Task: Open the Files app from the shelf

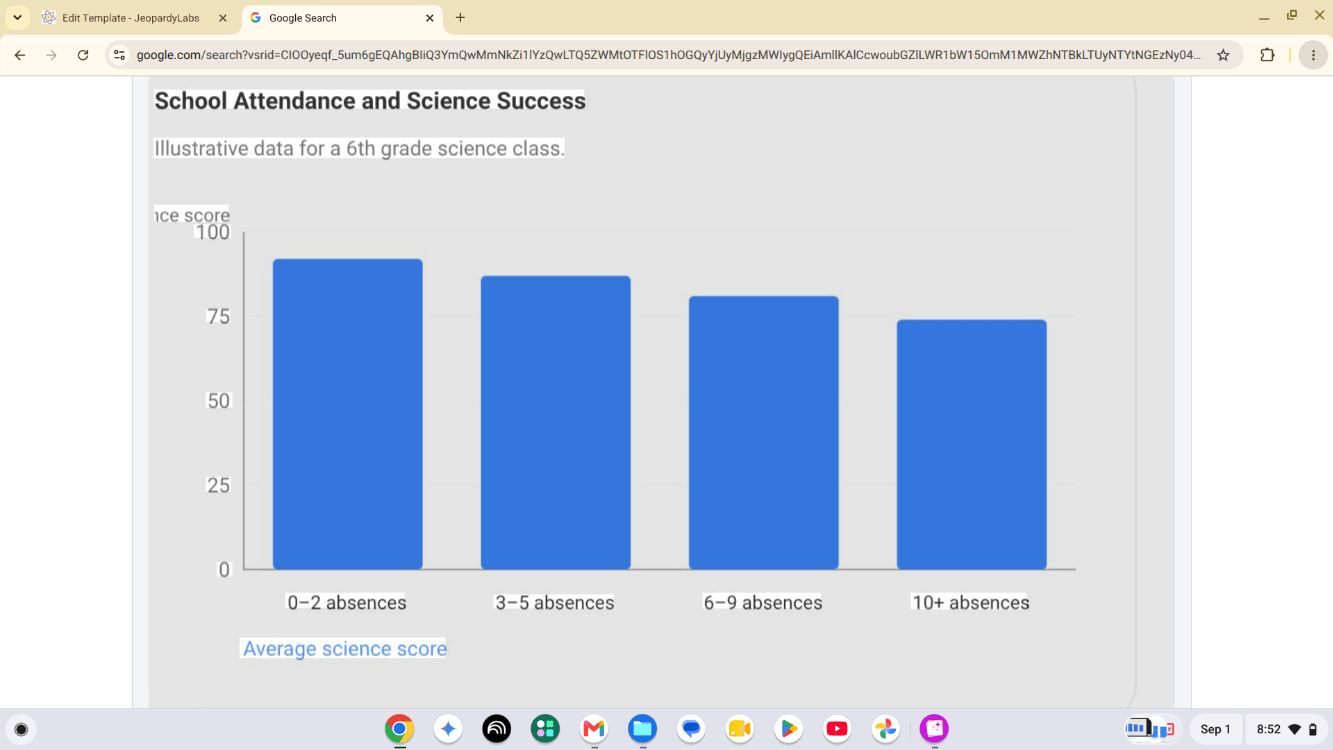Action: point(642,729)
